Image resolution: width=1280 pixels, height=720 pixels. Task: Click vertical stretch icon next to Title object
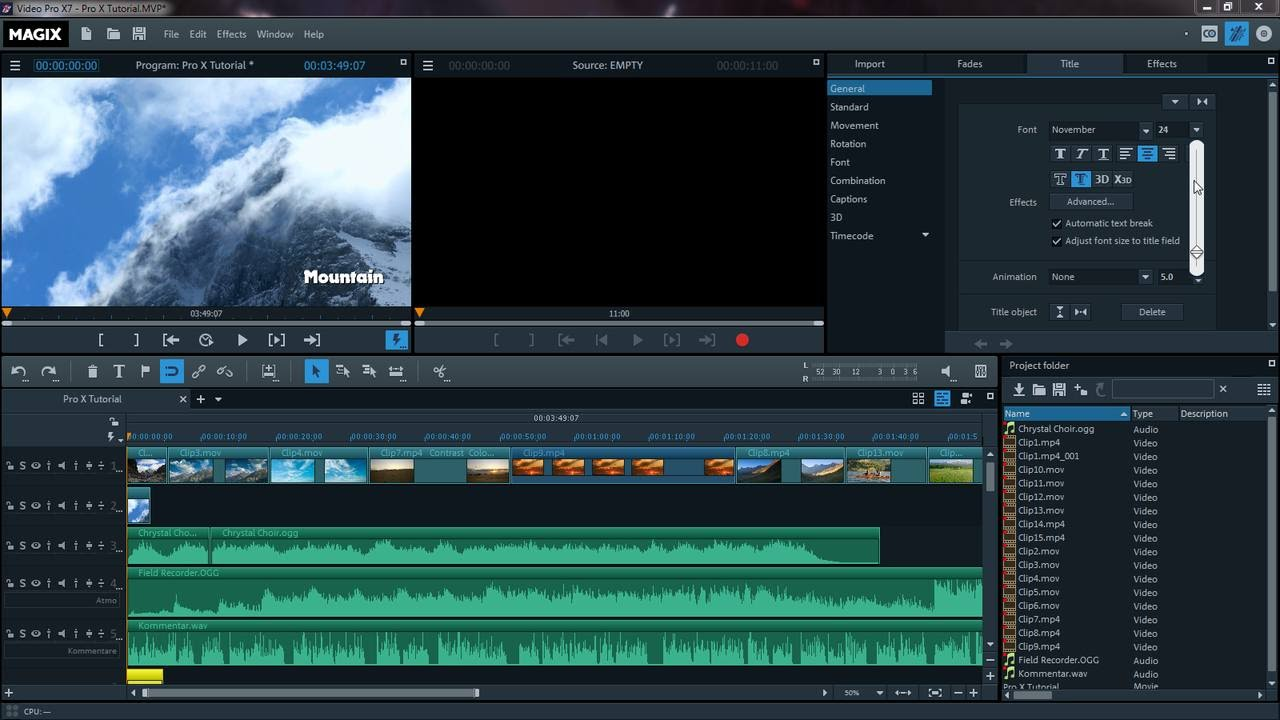click(x=1060, y=312)
